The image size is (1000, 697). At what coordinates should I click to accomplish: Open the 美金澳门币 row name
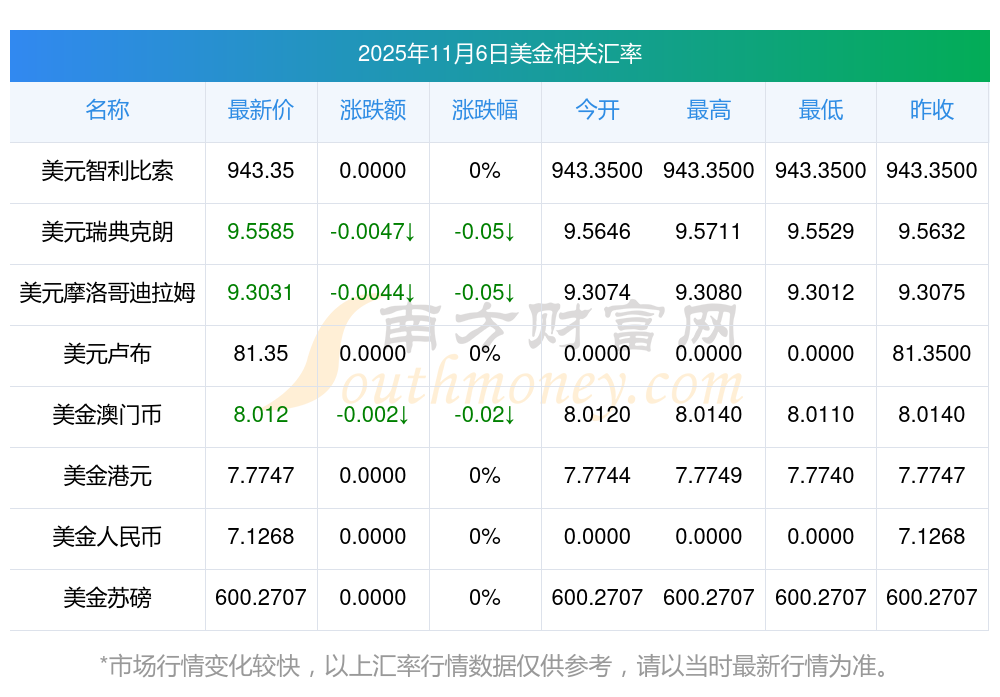[107, 415]
